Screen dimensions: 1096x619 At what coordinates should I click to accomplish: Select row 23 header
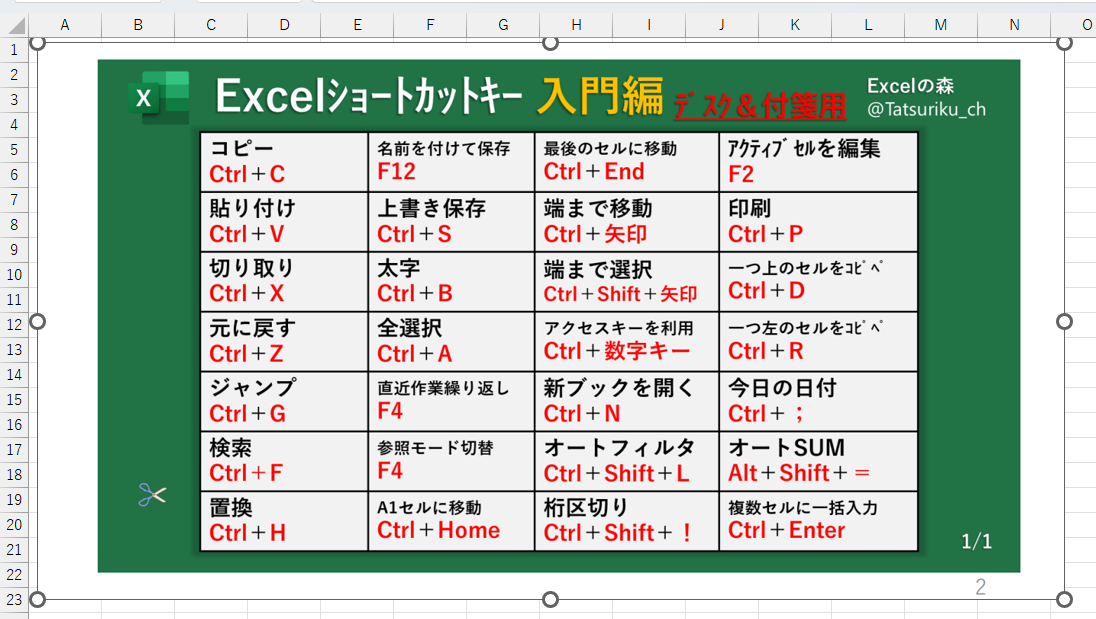tap(14, 599)
